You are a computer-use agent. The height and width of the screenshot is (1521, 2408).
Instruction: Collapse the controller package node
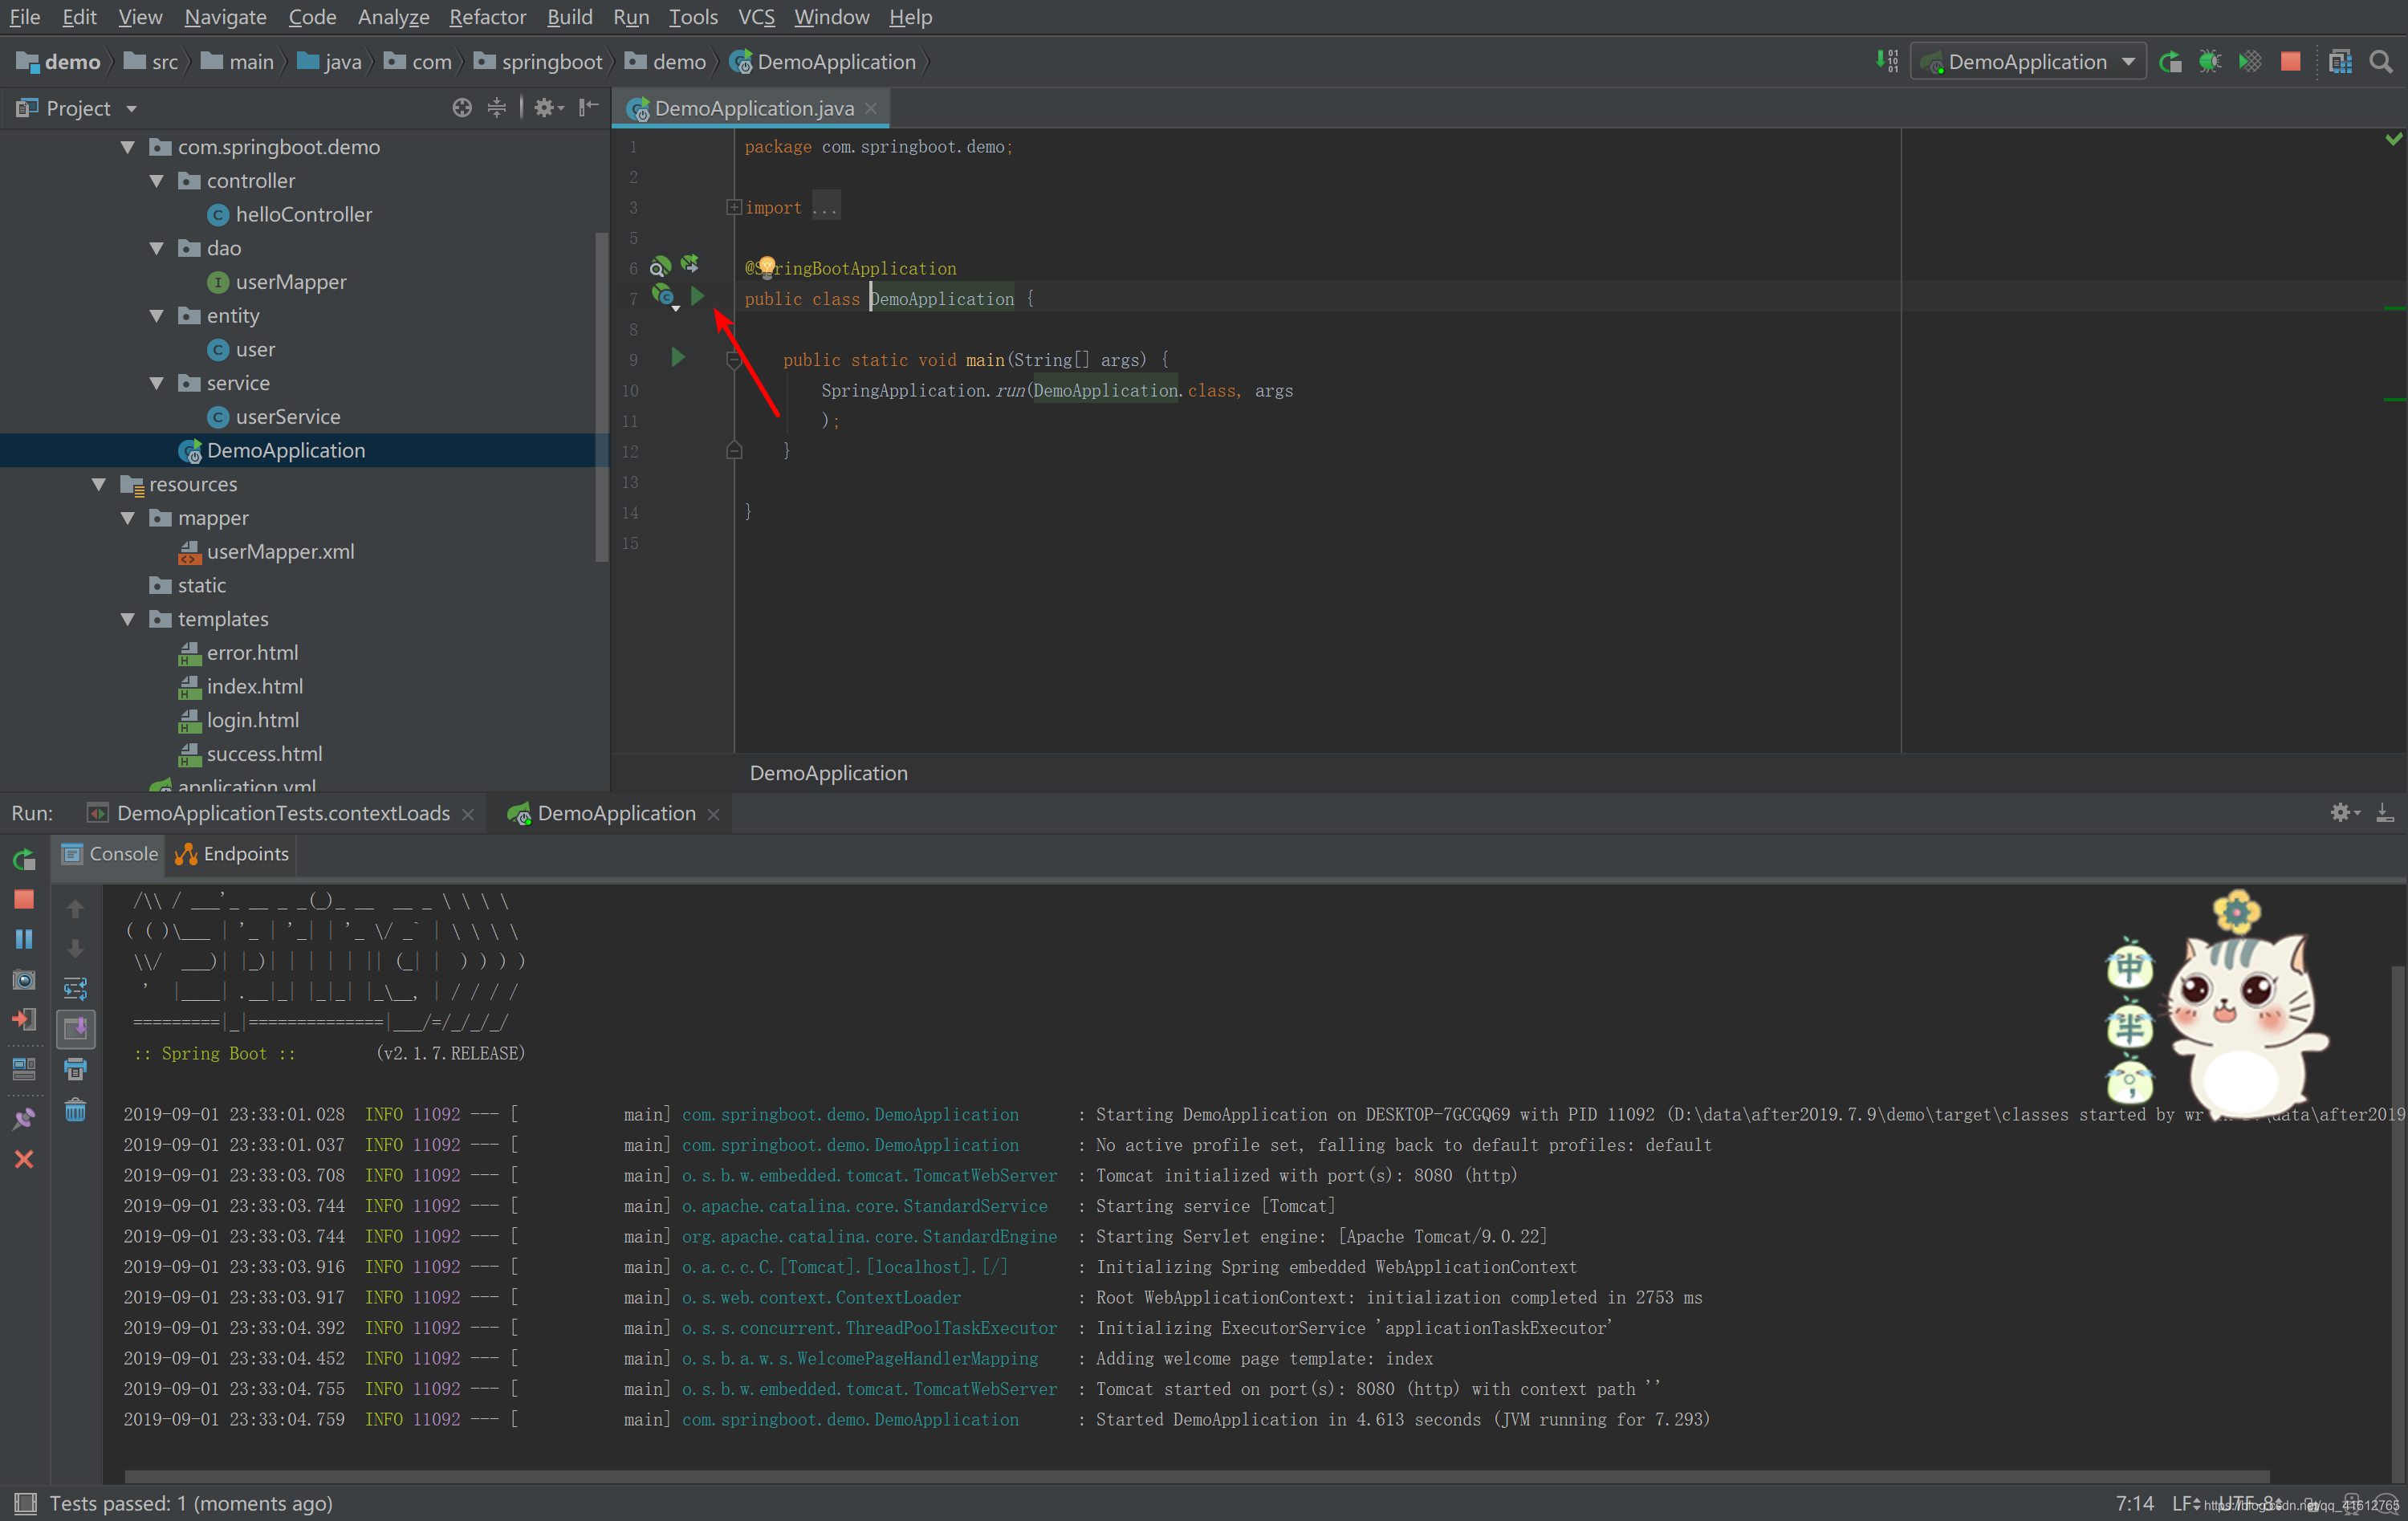coord(157,181)
